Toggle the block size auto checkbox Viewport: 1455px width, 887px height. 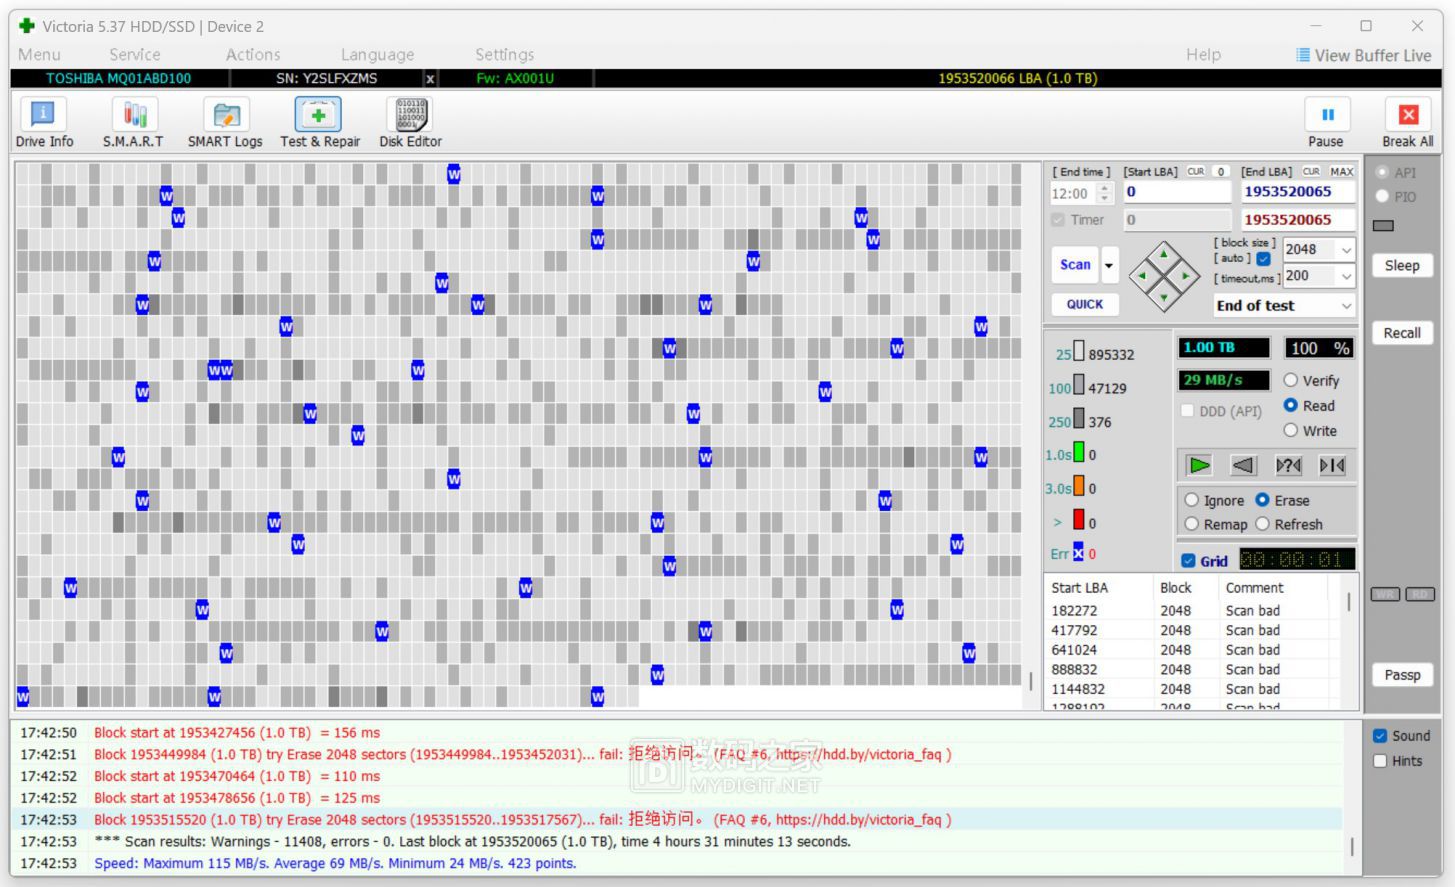pos(1263,259)
